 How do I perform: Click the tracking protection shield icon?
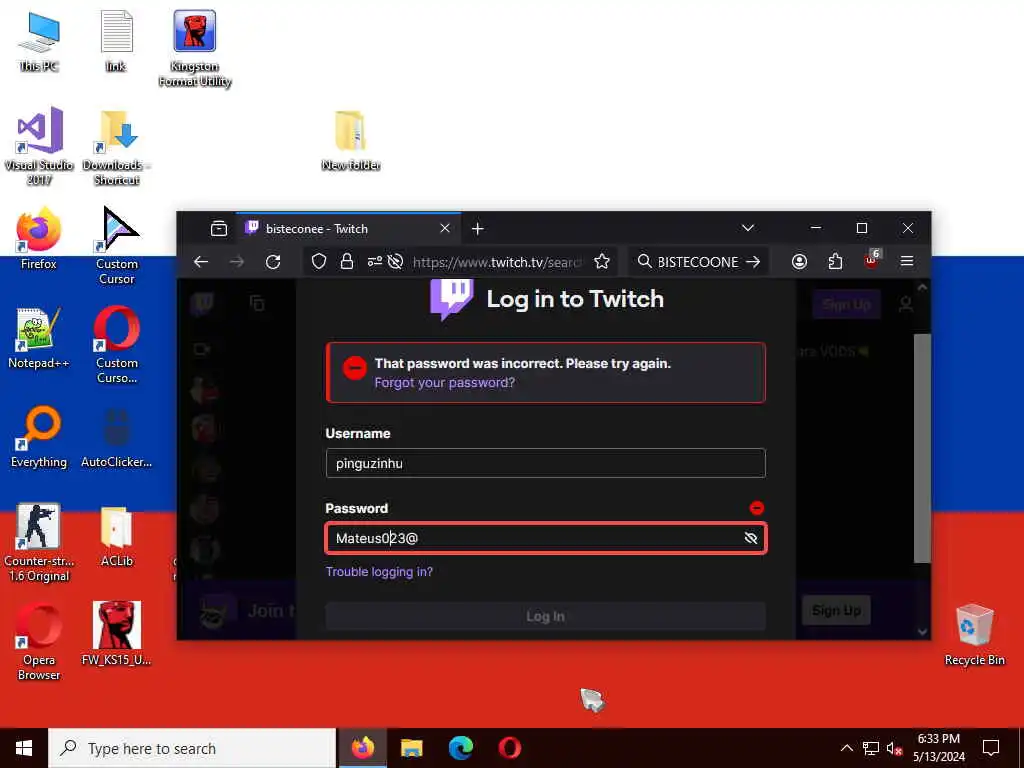[x=319, y=262]
